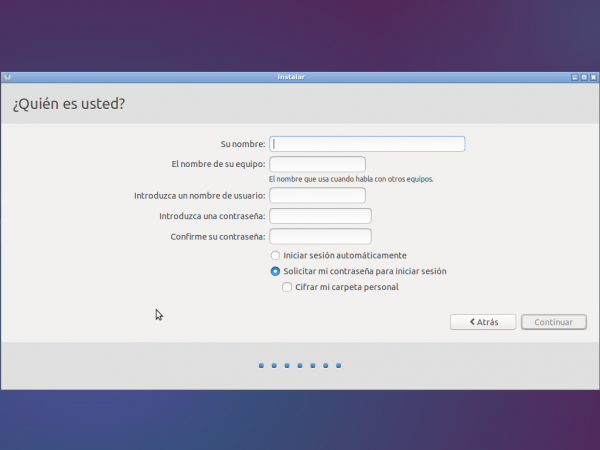
Task: Click the second progress dot from left
Action: coord(274,366)
